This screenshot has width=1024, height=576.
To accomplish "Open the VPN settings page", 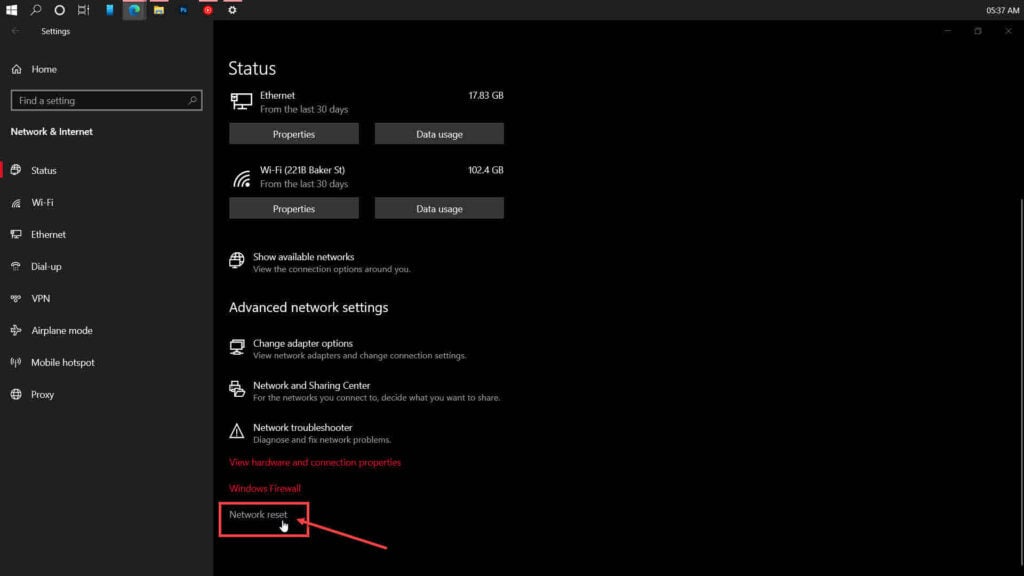I will (40, 299).
